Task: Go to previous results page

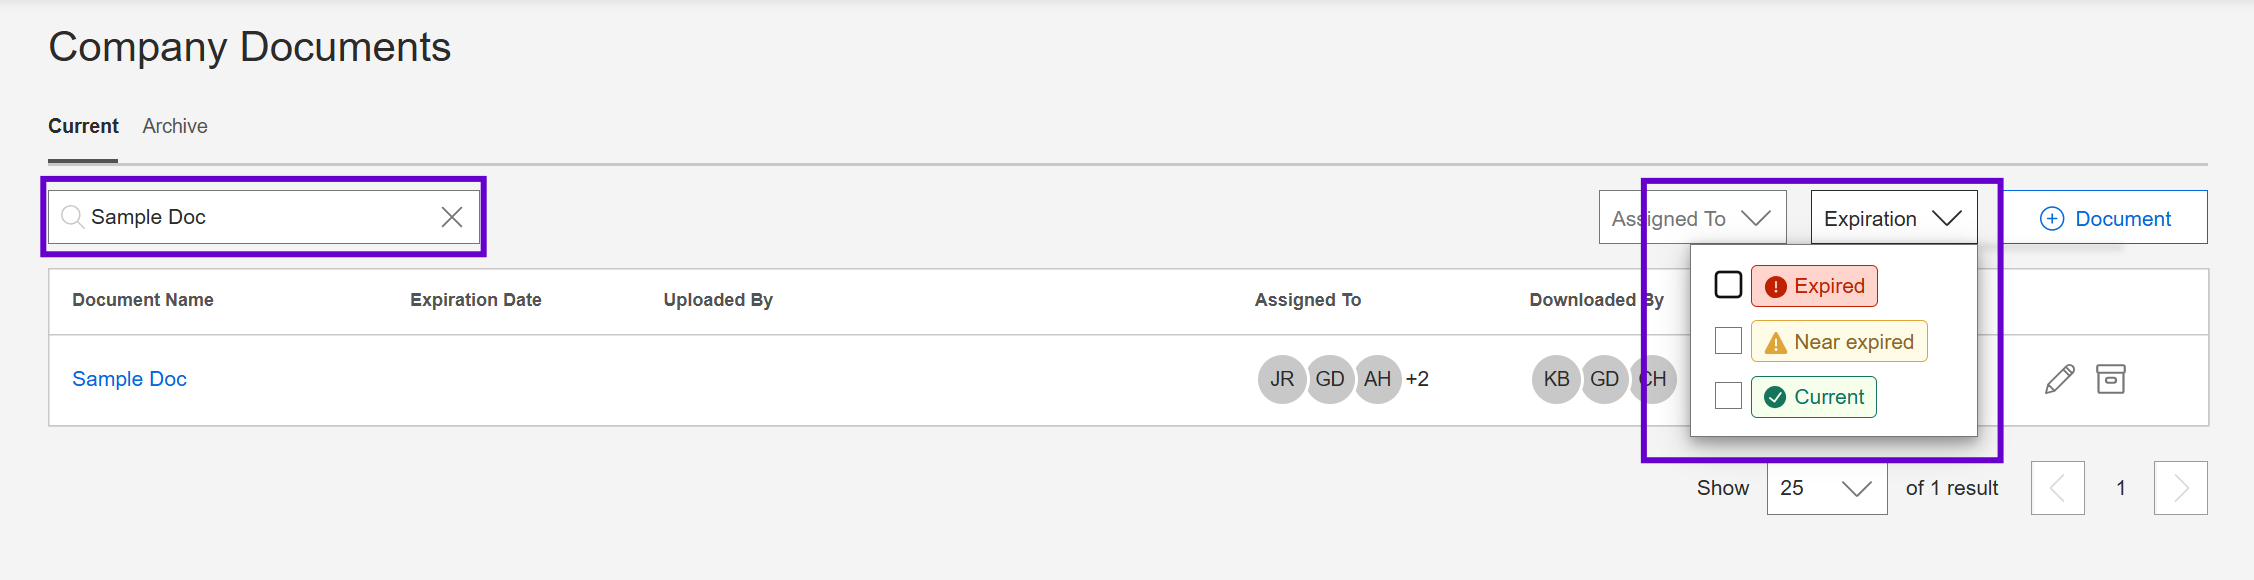Action: (2057, 488)
